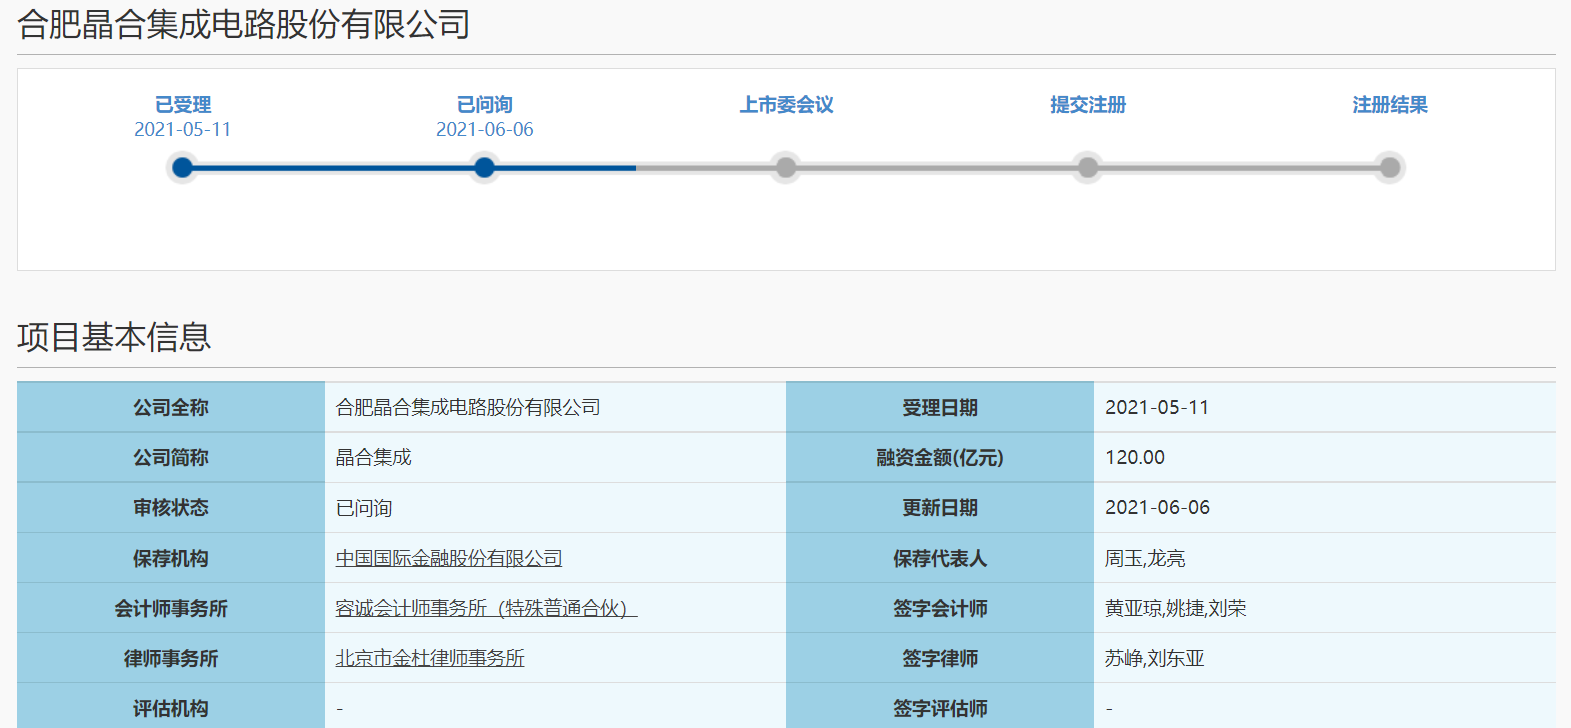Click the blue progress bar segment
The image size is (1571, 728).
click(333, 168)
